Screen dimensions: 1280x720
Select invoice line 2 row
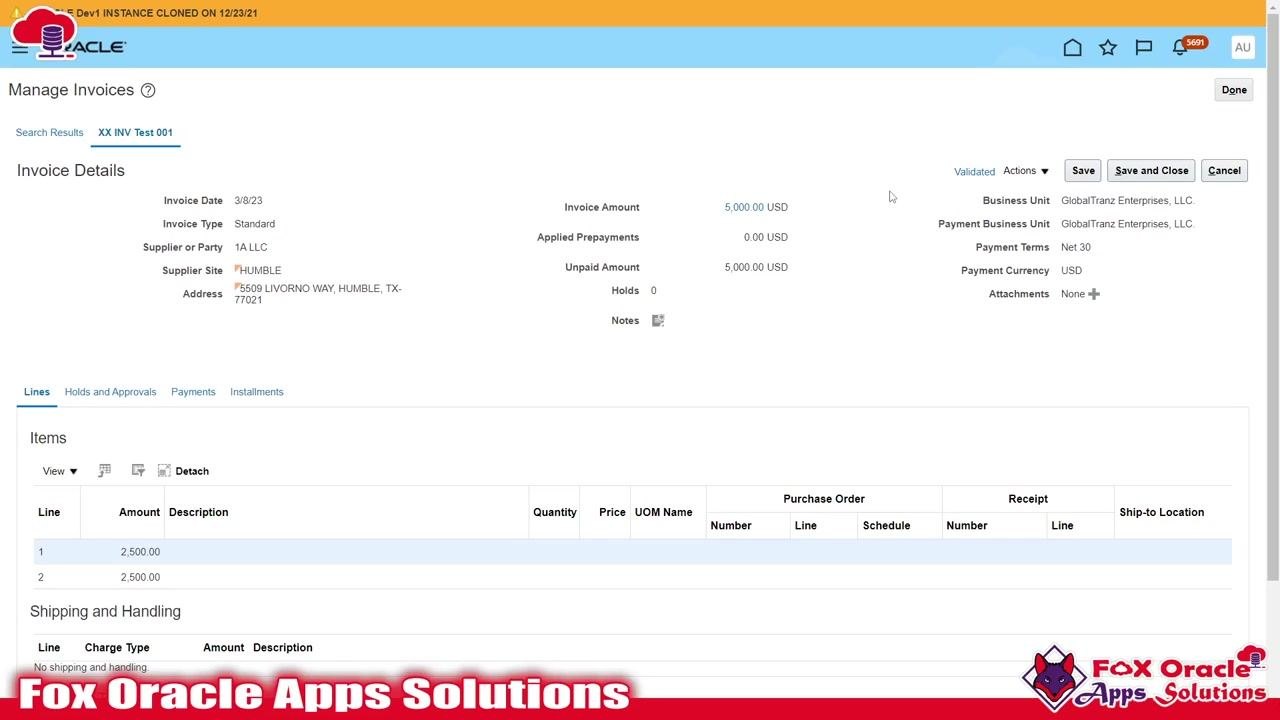click(x=632, y=577)
